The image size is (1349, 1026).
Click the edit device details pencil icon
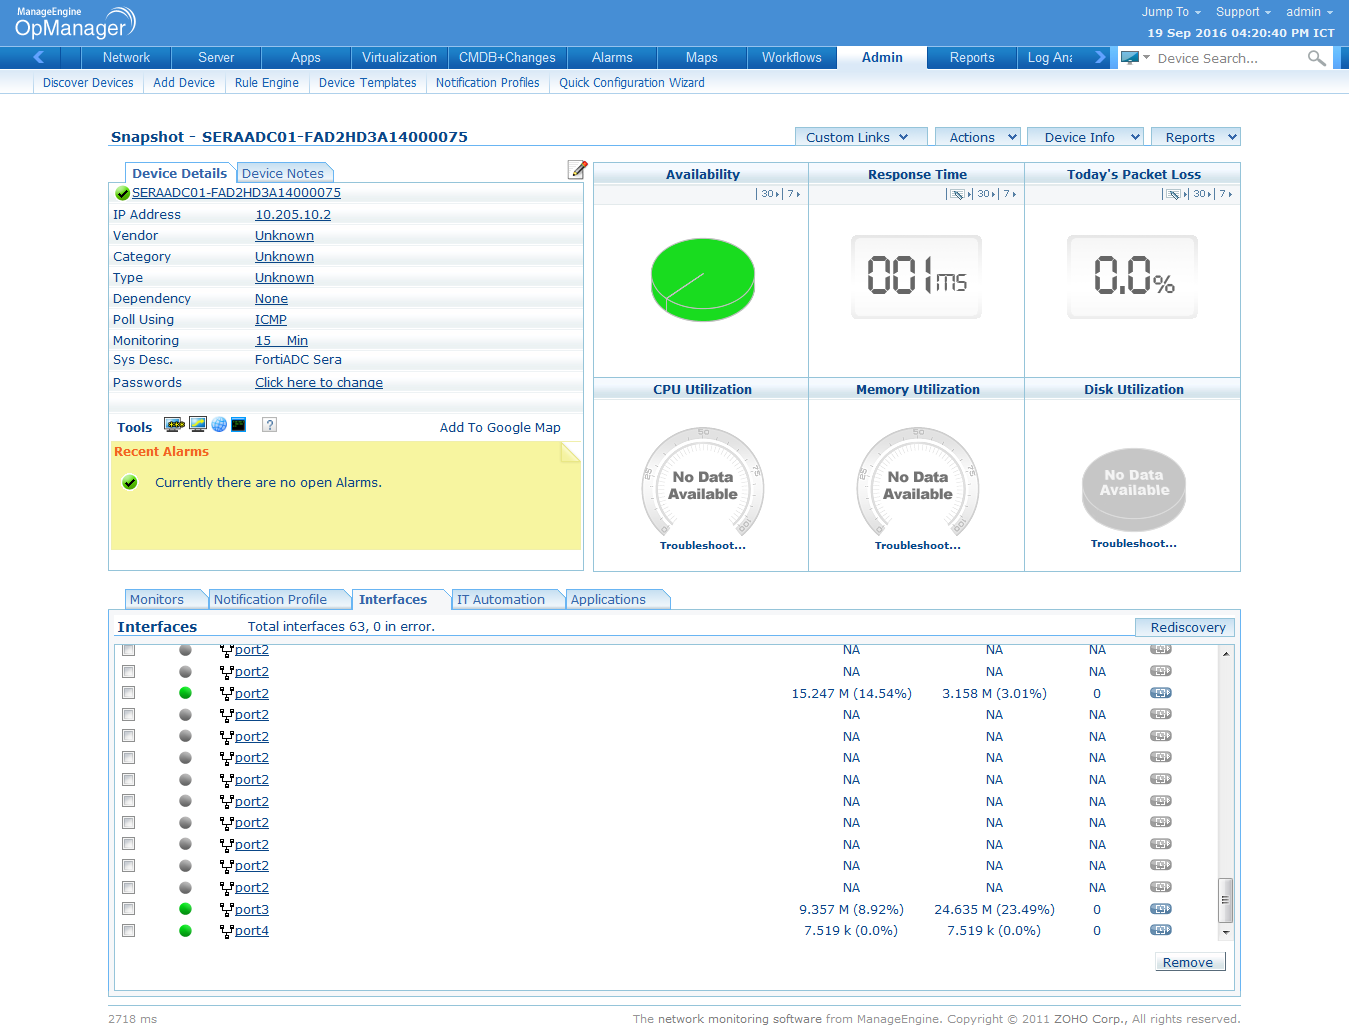[577, 170]
